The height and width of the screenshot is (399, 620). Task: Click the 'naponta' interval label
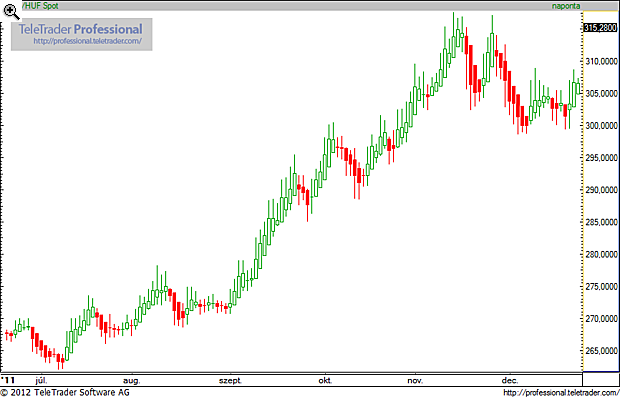pos(566,6)
